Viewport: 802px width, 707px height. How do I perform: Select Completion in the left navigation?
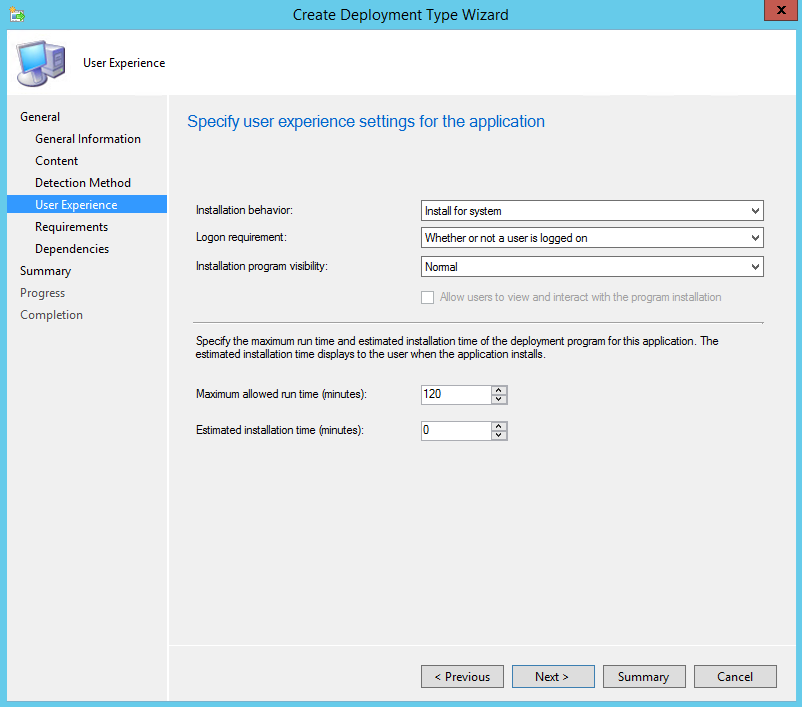point(51,315)
